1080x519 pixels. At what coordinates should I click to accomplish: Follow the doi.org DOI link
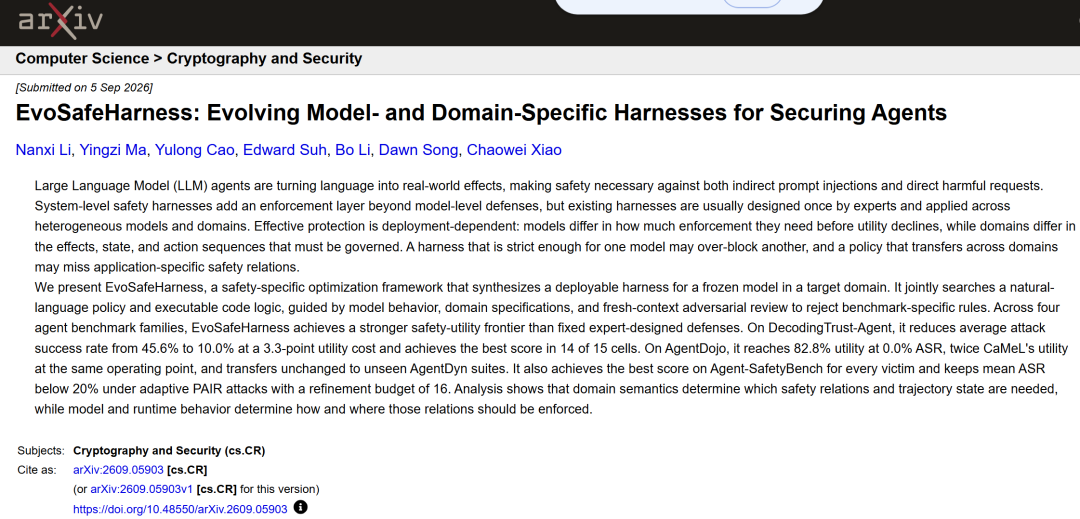[x=180, y=509]
